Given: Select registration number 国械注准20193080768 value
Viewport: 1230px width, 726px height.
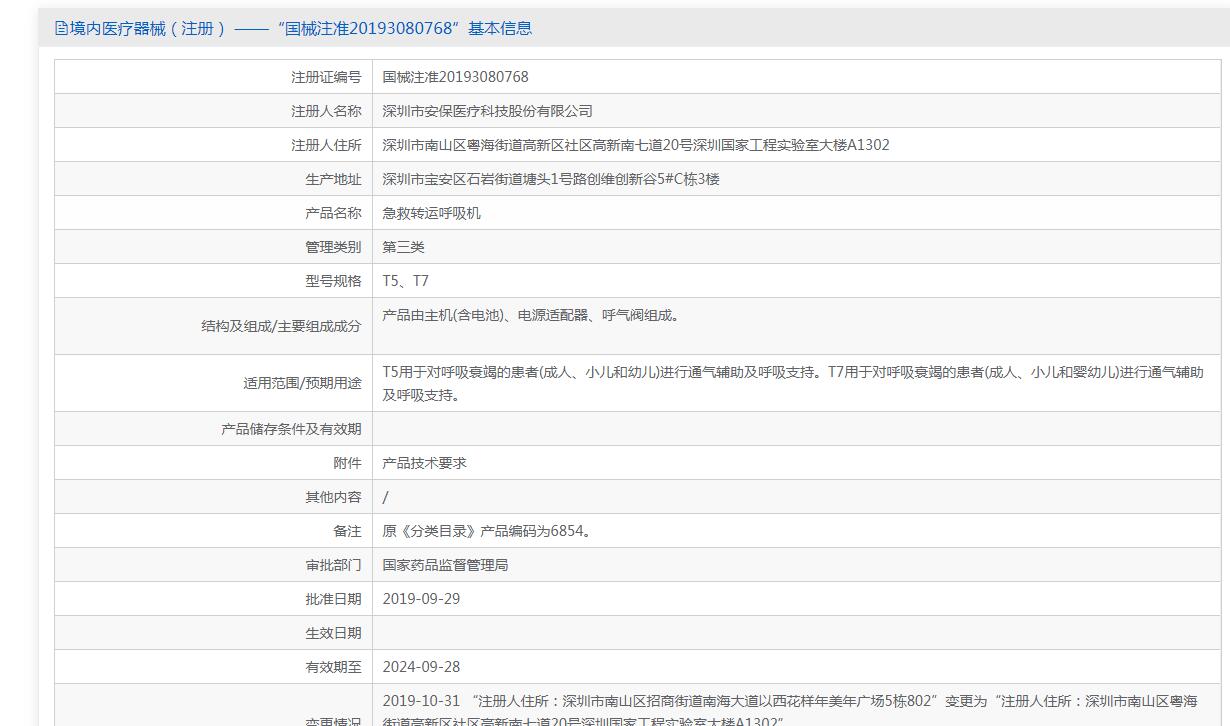Looking at the screenshot, I should (455, 77).
